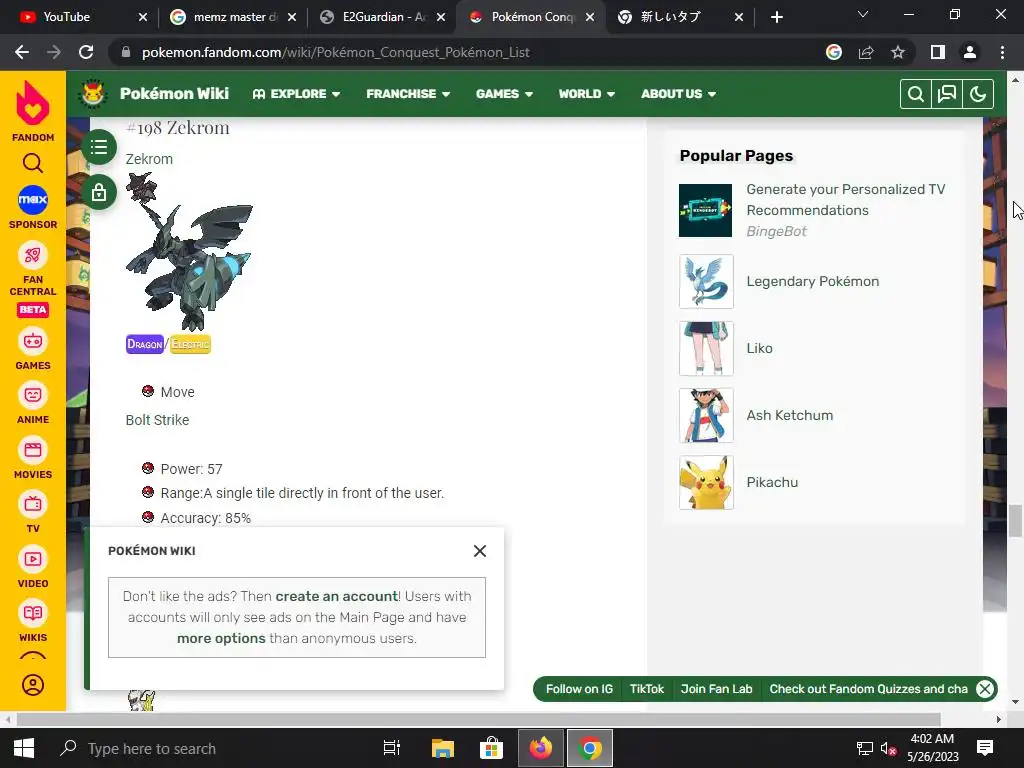Click the Google icon in address bar
Viewport: 1024px width, 768px height.
(x=834, y=52)
